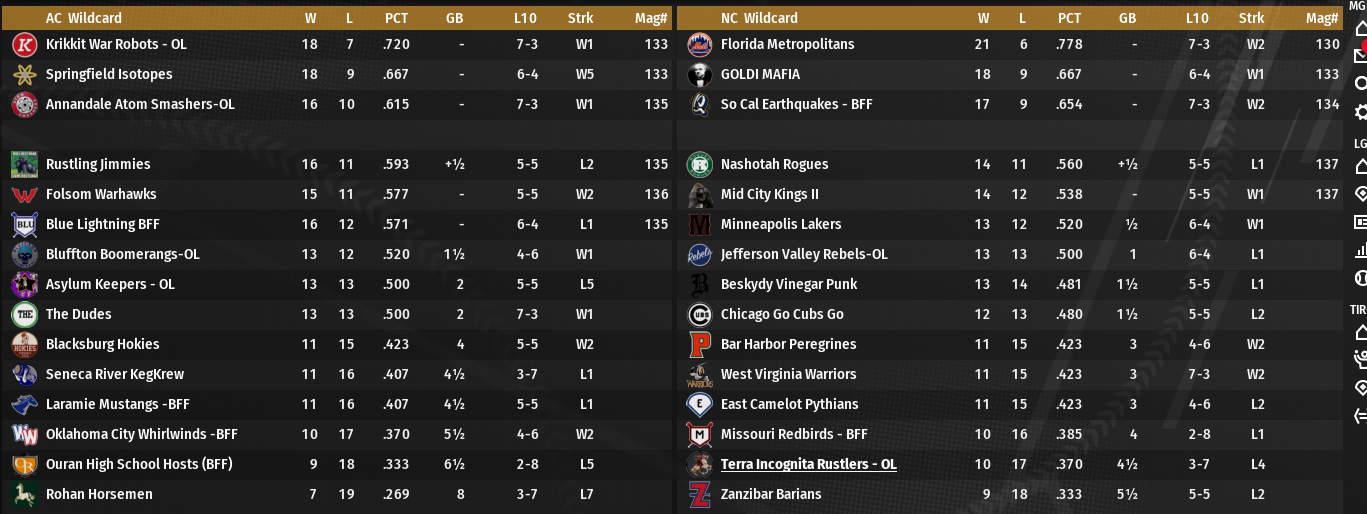This screenshot has width=1367, height=514.
Task: Click the Oklahoma City Whirlwinds logo
Action: (x=24, y=435)
